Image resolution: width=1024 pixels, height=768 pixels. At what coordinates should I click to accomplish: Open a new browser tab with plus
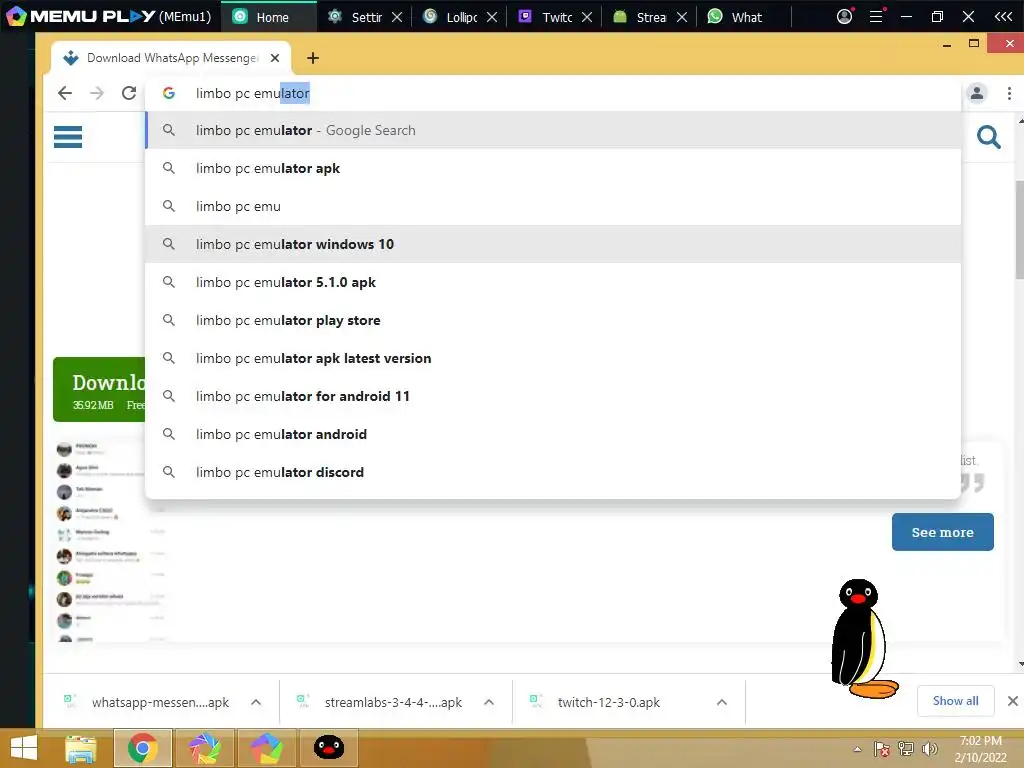coord(313,58)
